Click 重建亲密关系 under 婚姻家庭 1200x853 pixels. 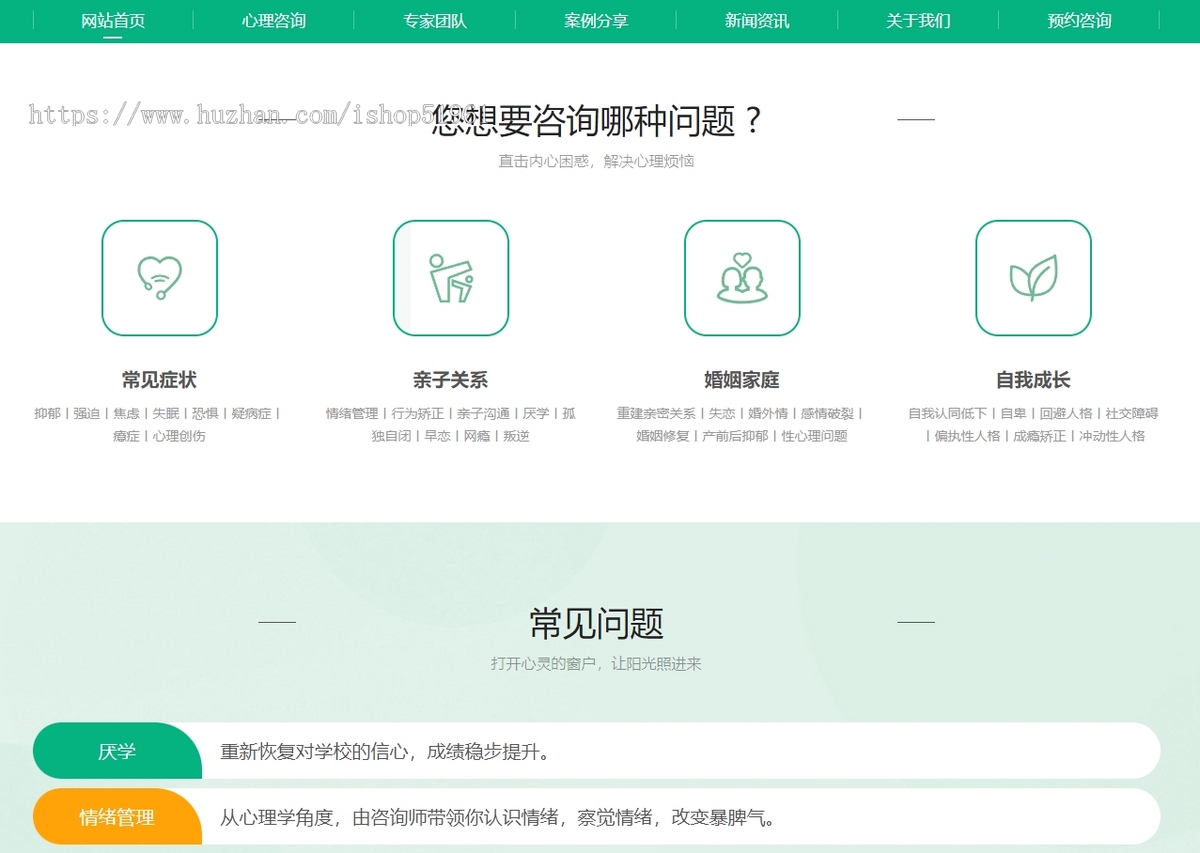coord(656,413)
